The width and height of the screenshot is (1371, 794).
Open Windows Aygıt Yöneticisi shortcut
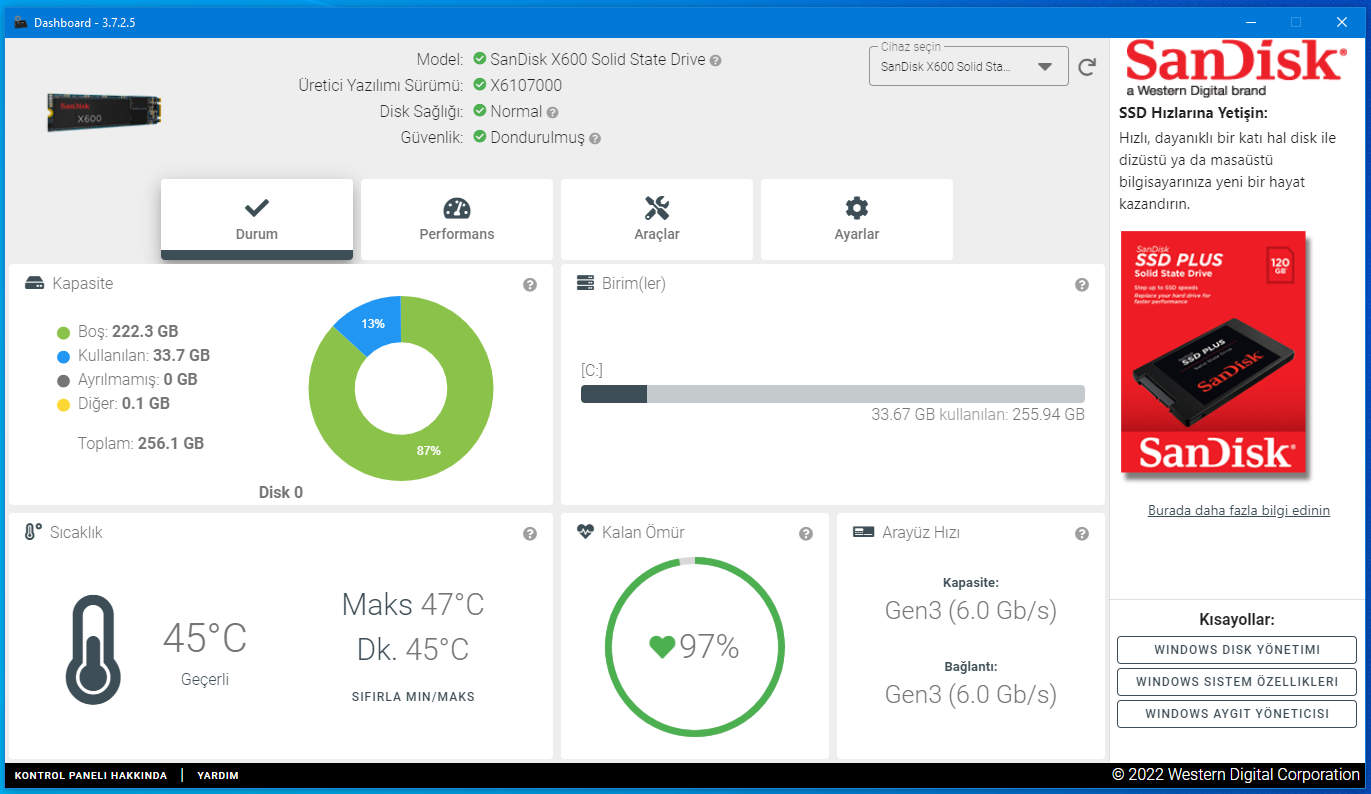(1237, 714)
